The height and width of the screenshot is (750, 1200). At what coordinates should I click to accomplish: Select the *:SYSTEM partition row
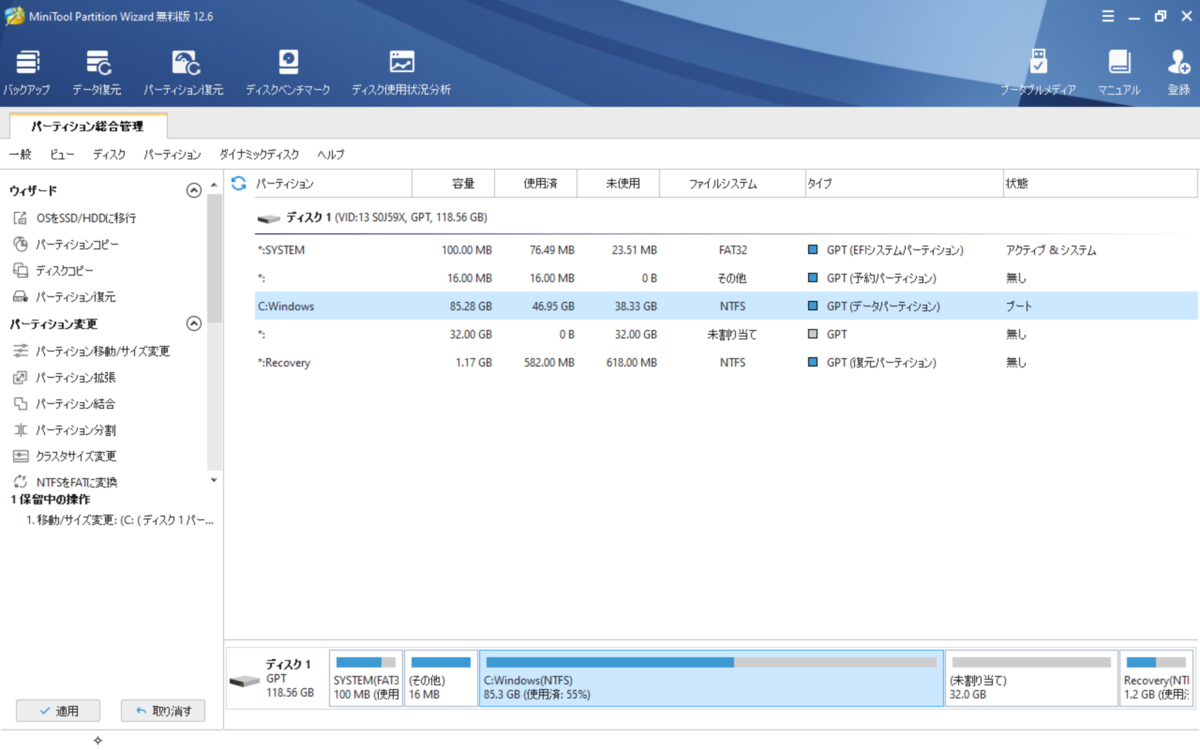pos(726,250)
